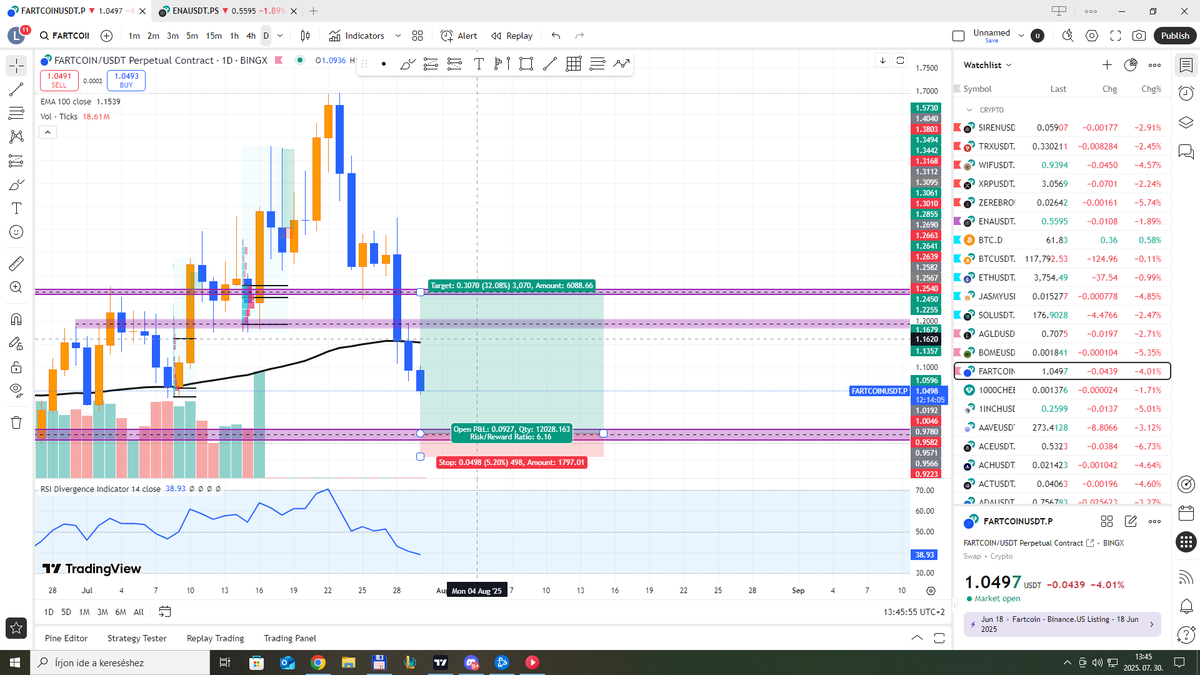Open the layout setup square icon
Viewport: 1200px width, 675px height.
click(958, 36)
